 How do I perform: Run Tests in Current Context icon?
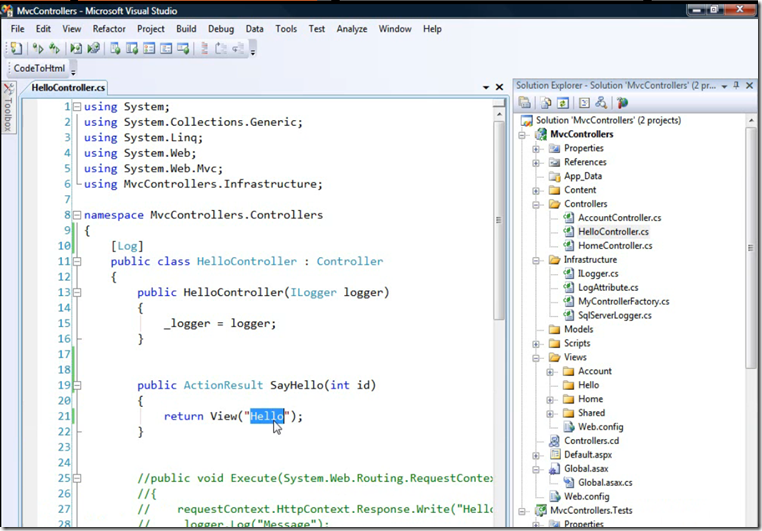click(x=38, y=48)
